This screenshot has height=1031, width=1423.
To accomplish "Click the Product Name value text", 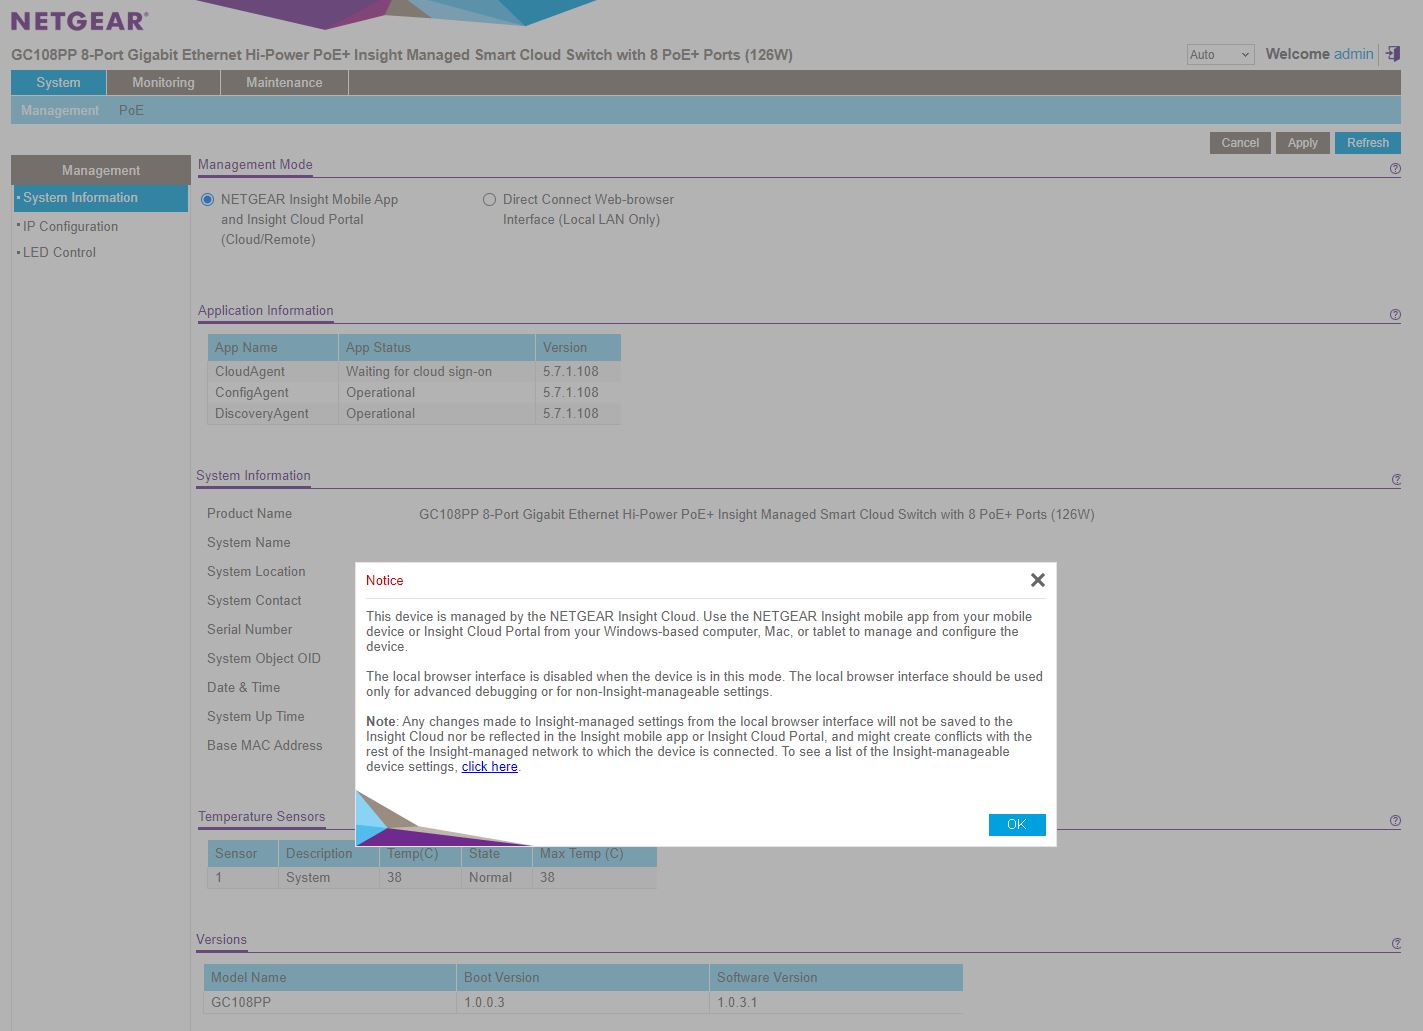I will tap(756, 515).
